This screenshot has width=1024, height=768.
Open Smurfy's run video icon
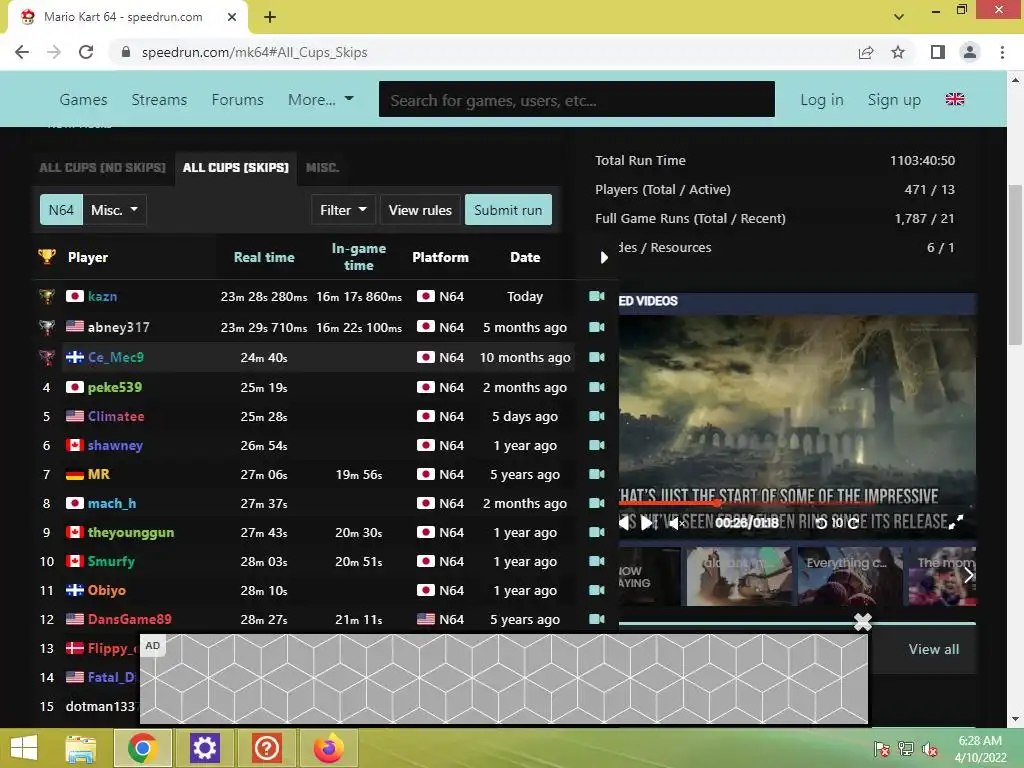[596, 561]
